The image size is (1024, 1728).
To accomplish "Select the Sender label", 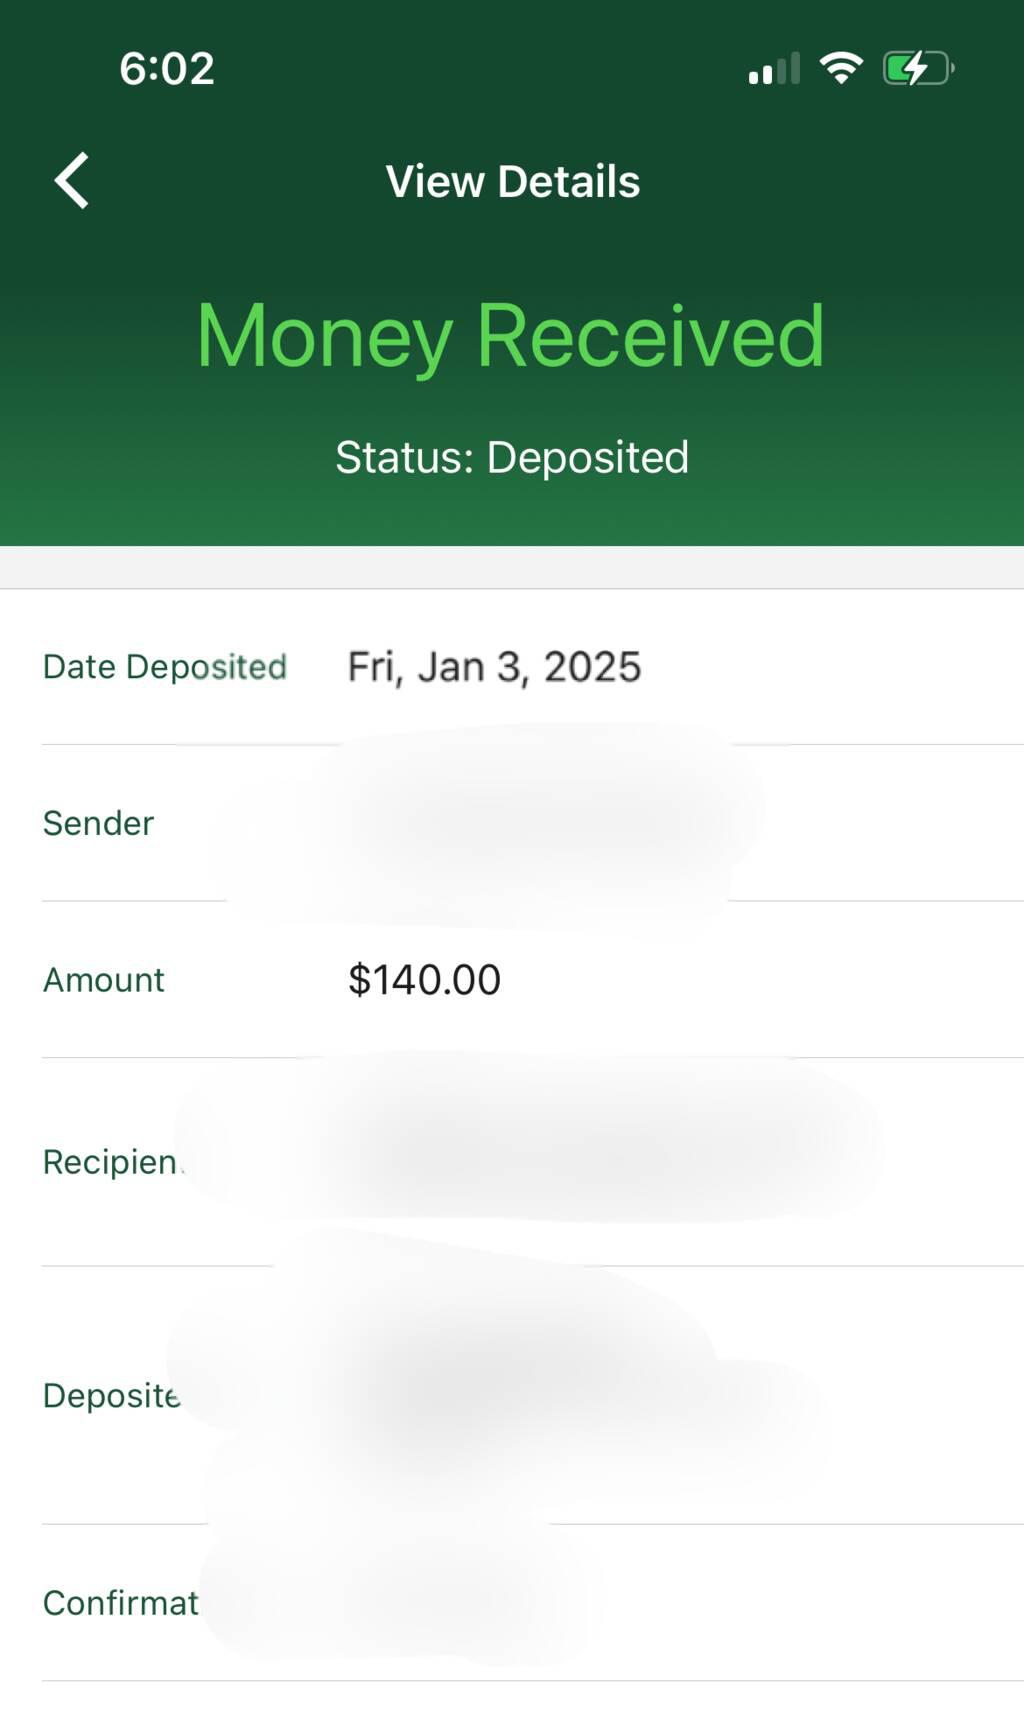I will click(x=98, y=823).
